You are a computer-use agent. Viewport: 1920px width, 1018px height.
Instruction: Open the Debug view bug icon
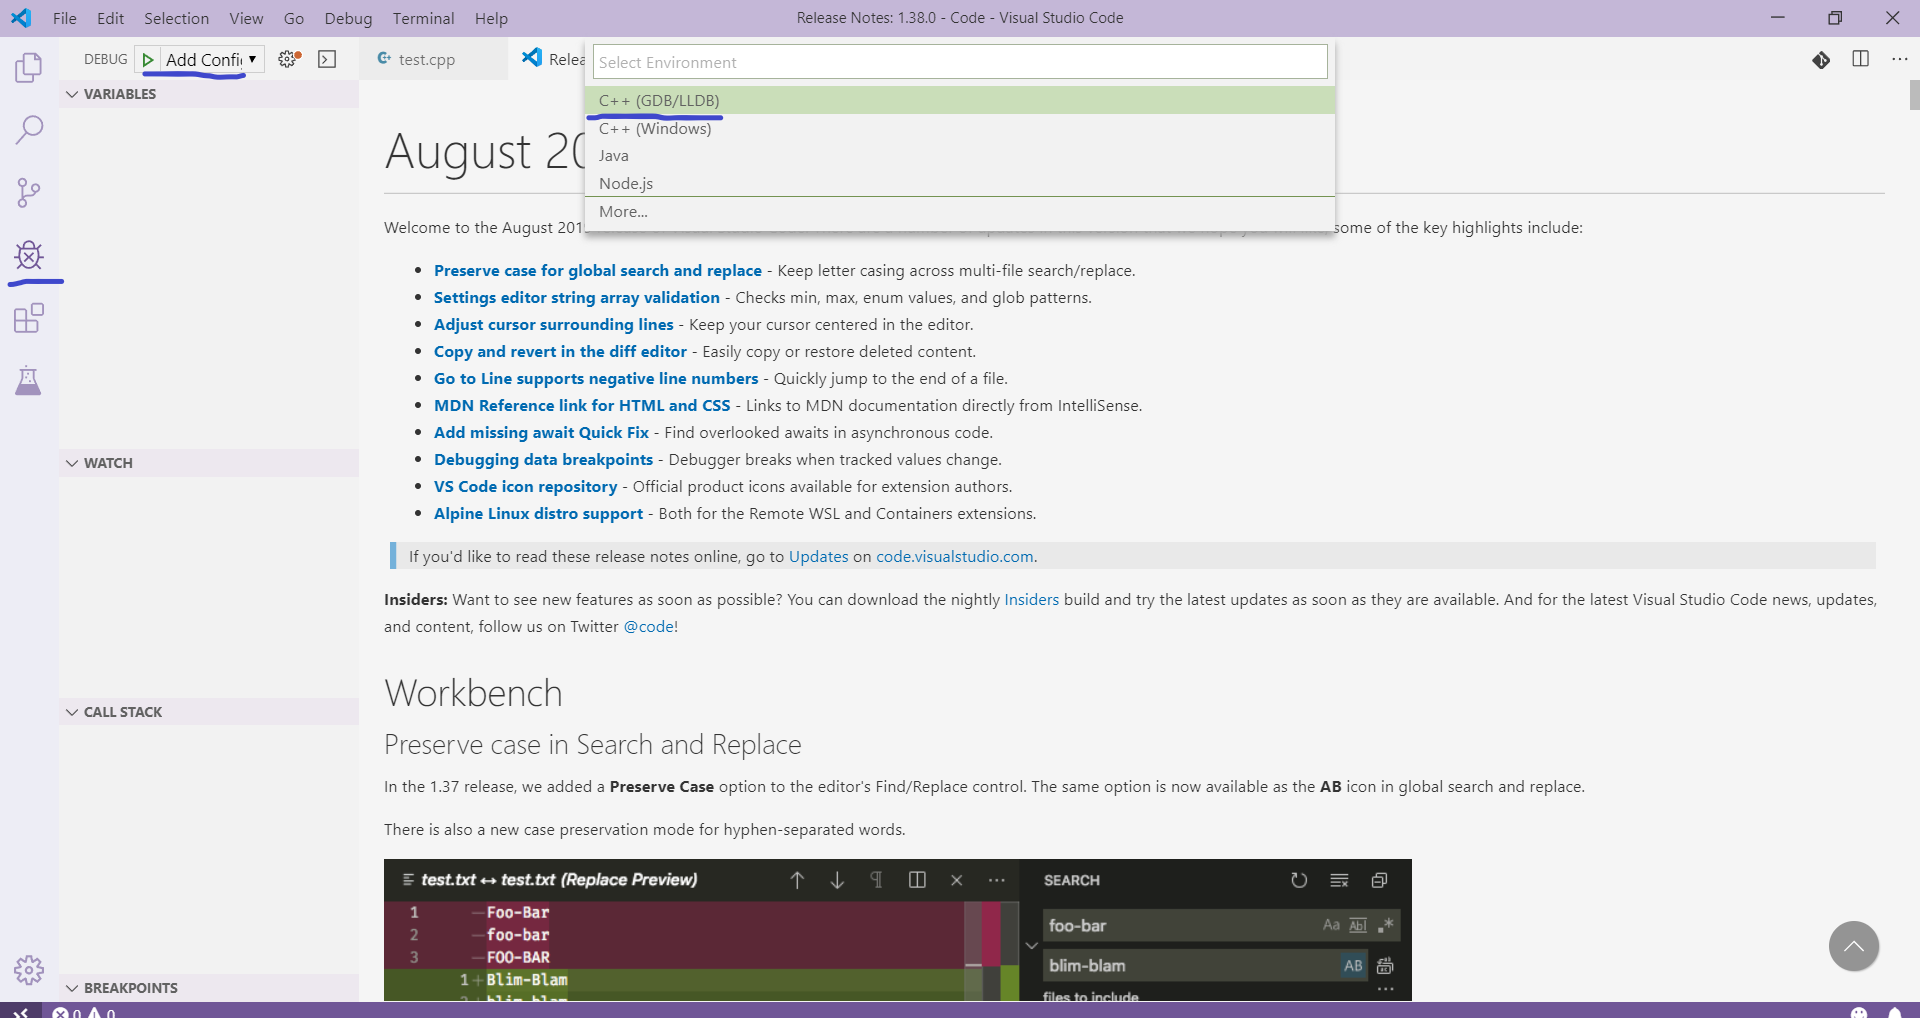coord(29,255)
